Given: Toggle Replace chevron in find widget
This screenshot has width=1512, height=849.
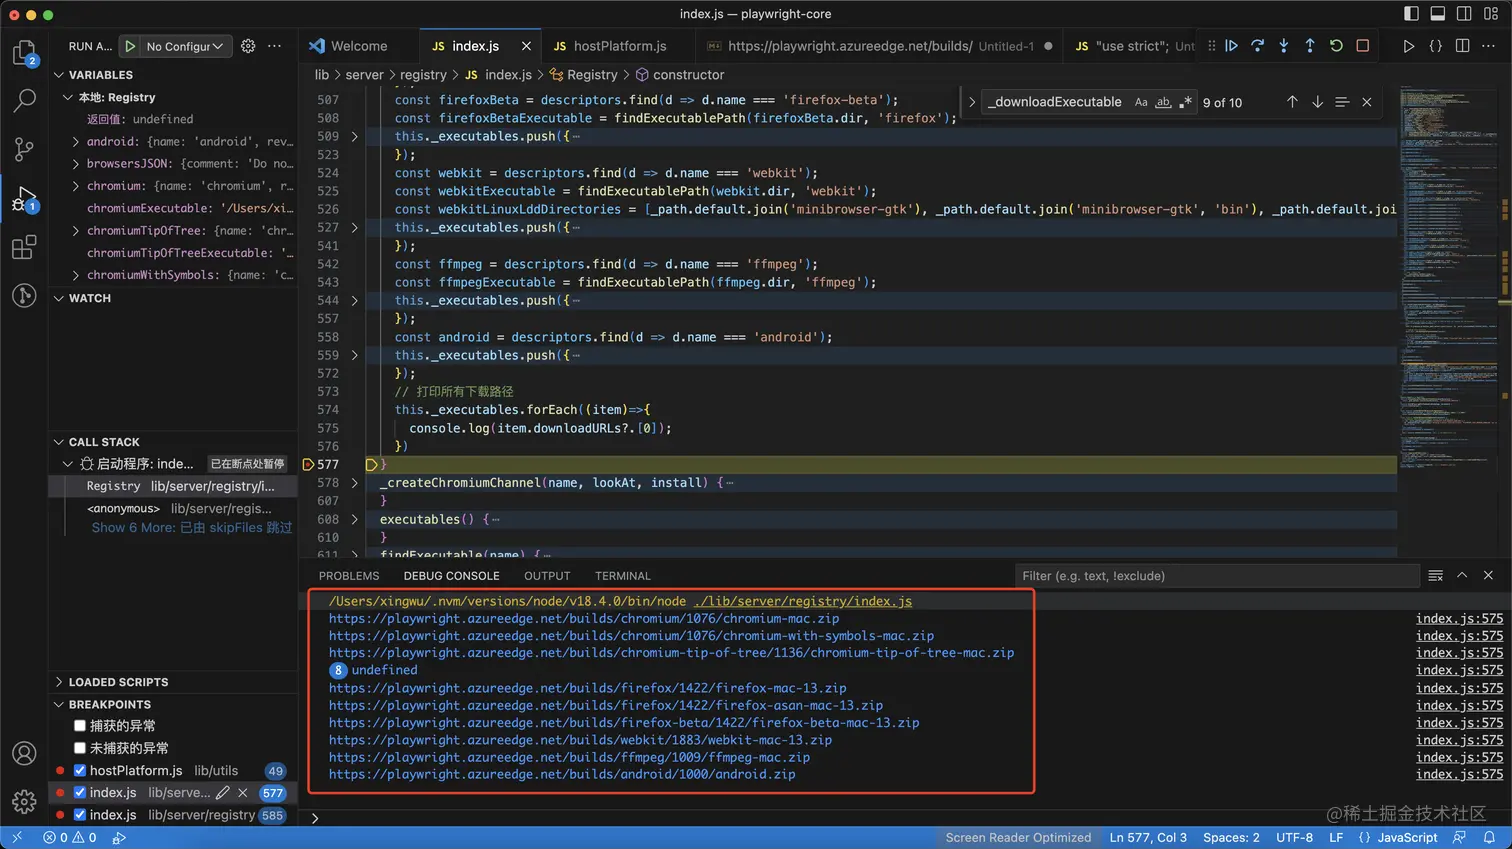Looking at the screenshot, I should [971, 102].
